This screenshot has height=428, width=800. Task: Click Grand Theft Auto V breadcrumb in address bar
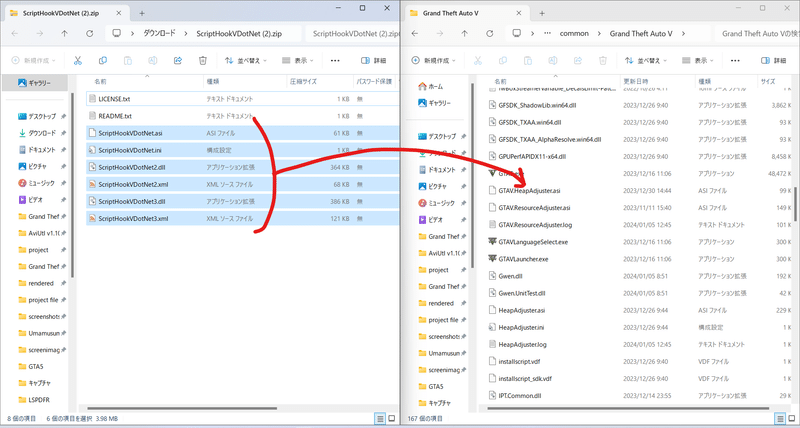641,34
